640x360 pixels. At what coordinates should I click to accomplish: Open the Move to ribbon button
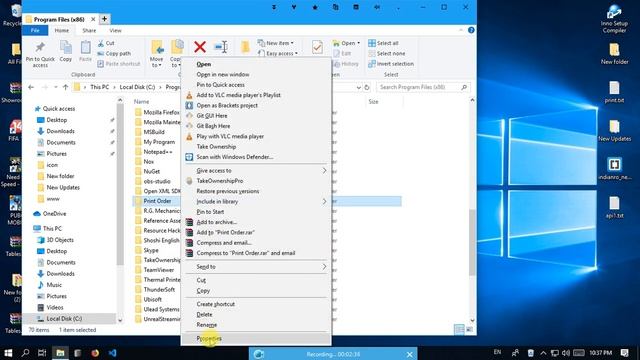(x=157, y=53)
